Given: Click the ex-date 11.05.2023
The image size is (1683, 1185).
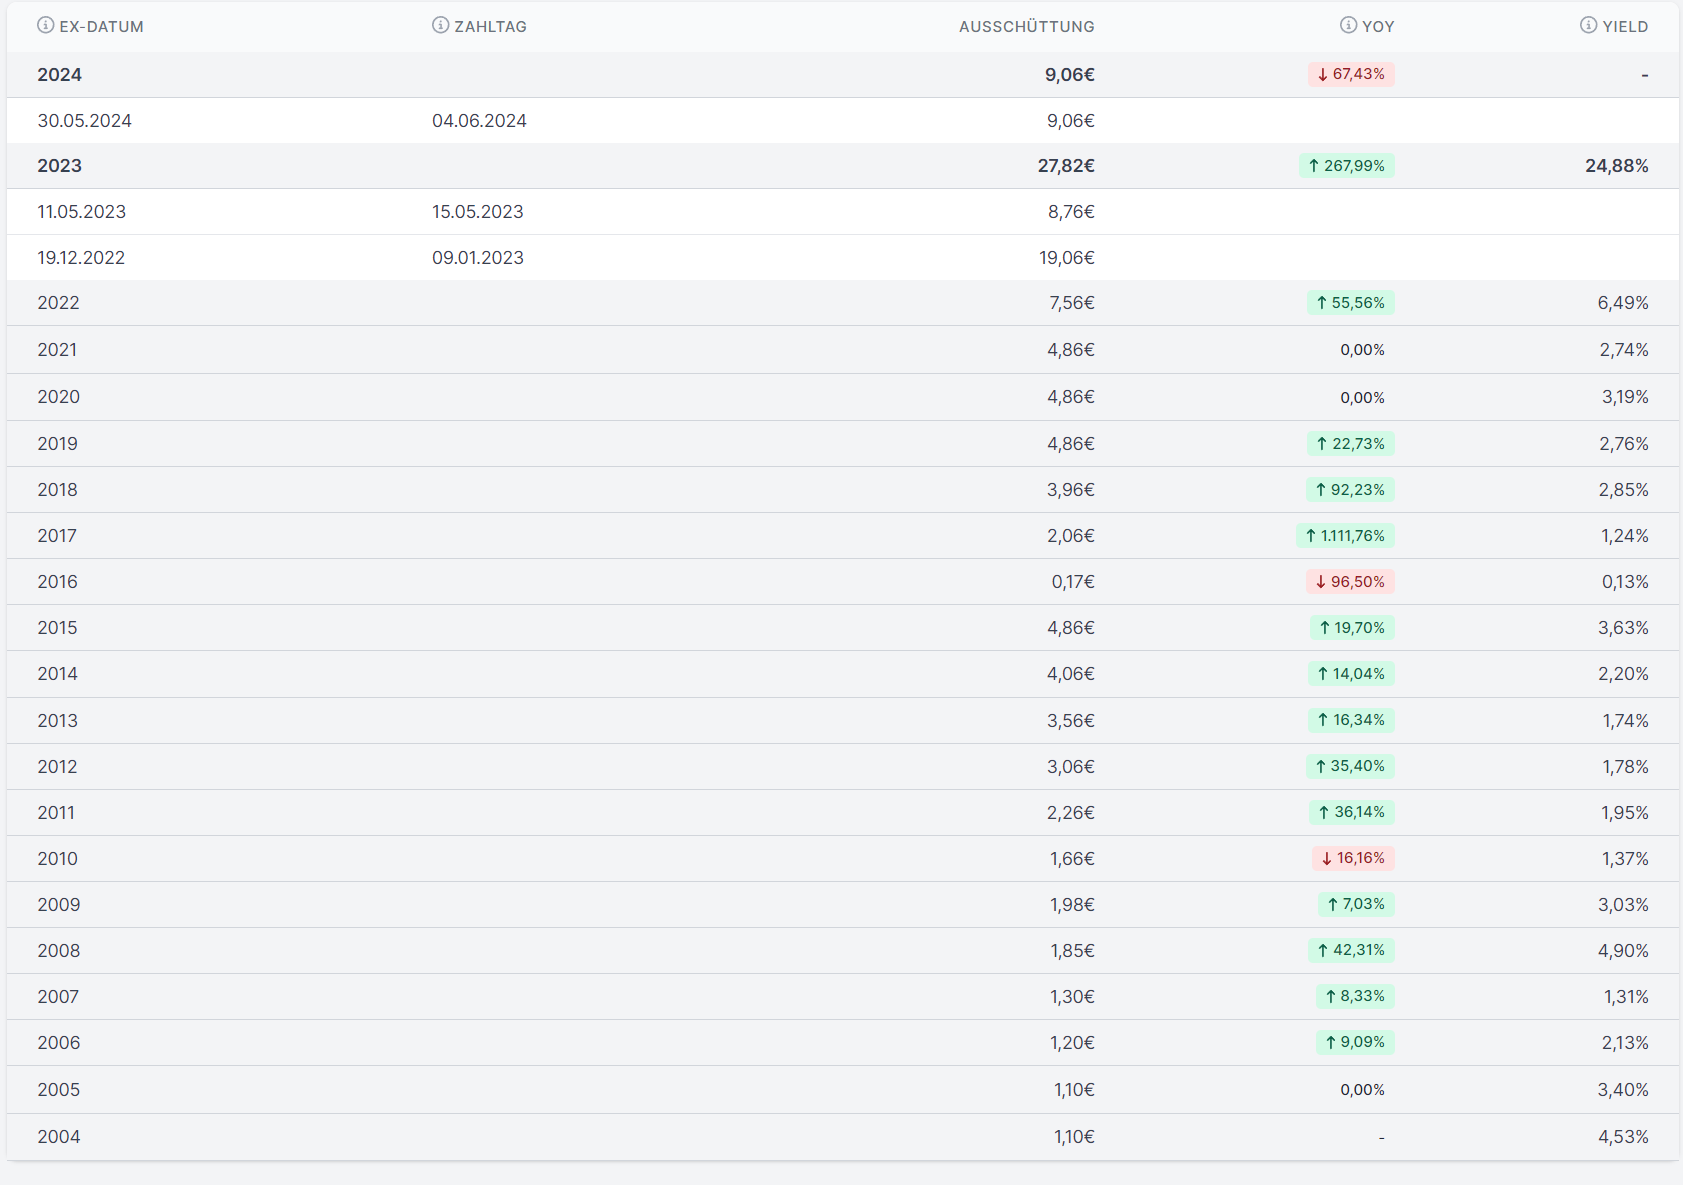Looking at the screenshot, I should click(82, 212).
